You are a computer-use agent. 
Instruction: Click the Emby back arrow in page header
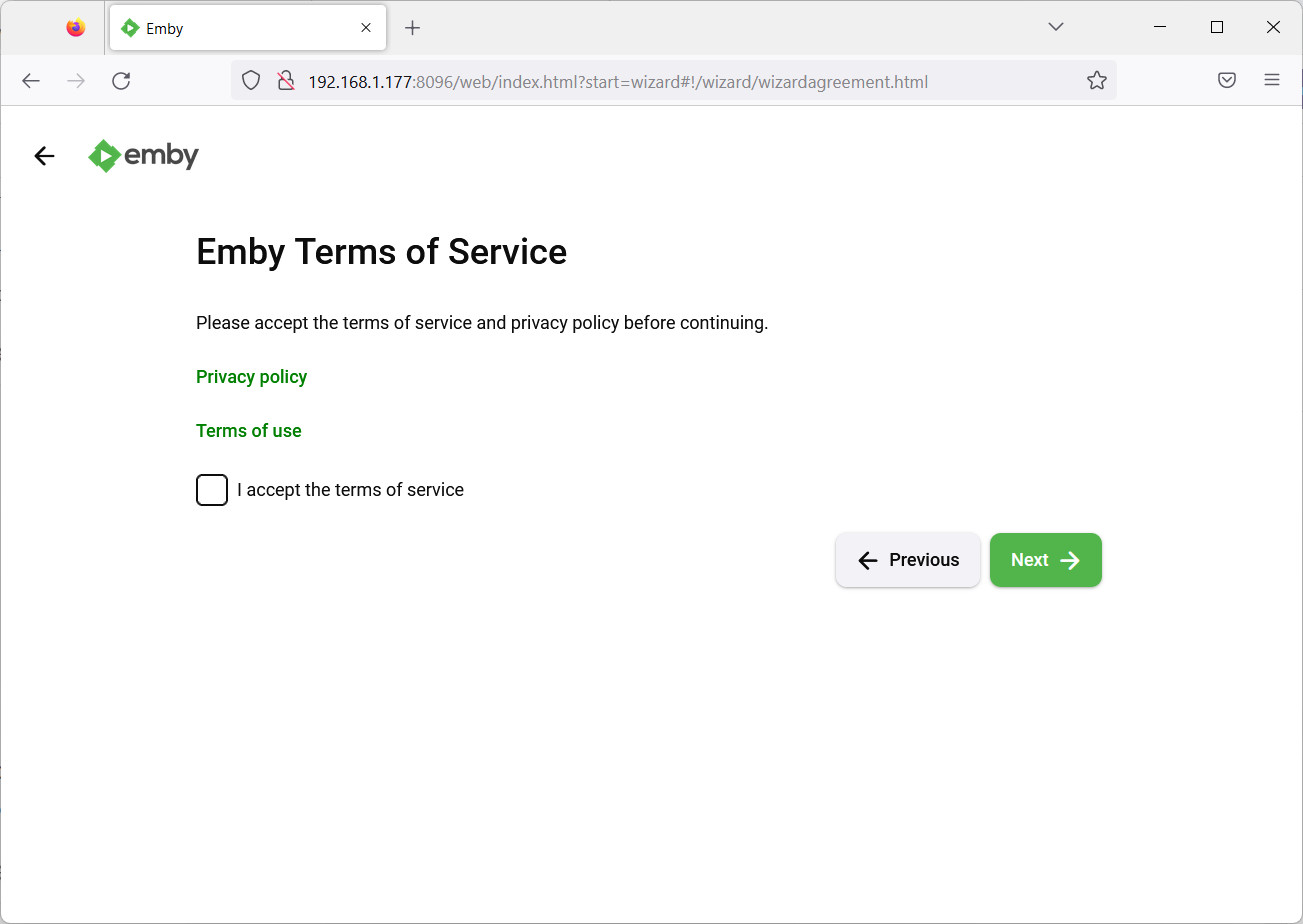(x=44, y=156)
